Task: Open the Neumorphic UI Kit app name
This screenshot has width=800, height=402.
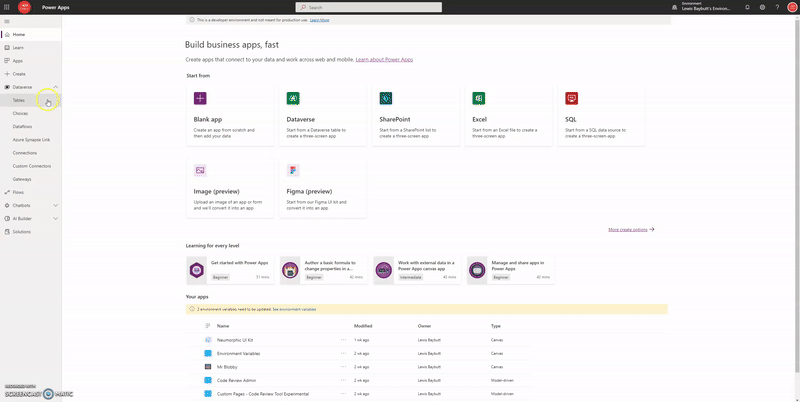Action: pos(235,340)
